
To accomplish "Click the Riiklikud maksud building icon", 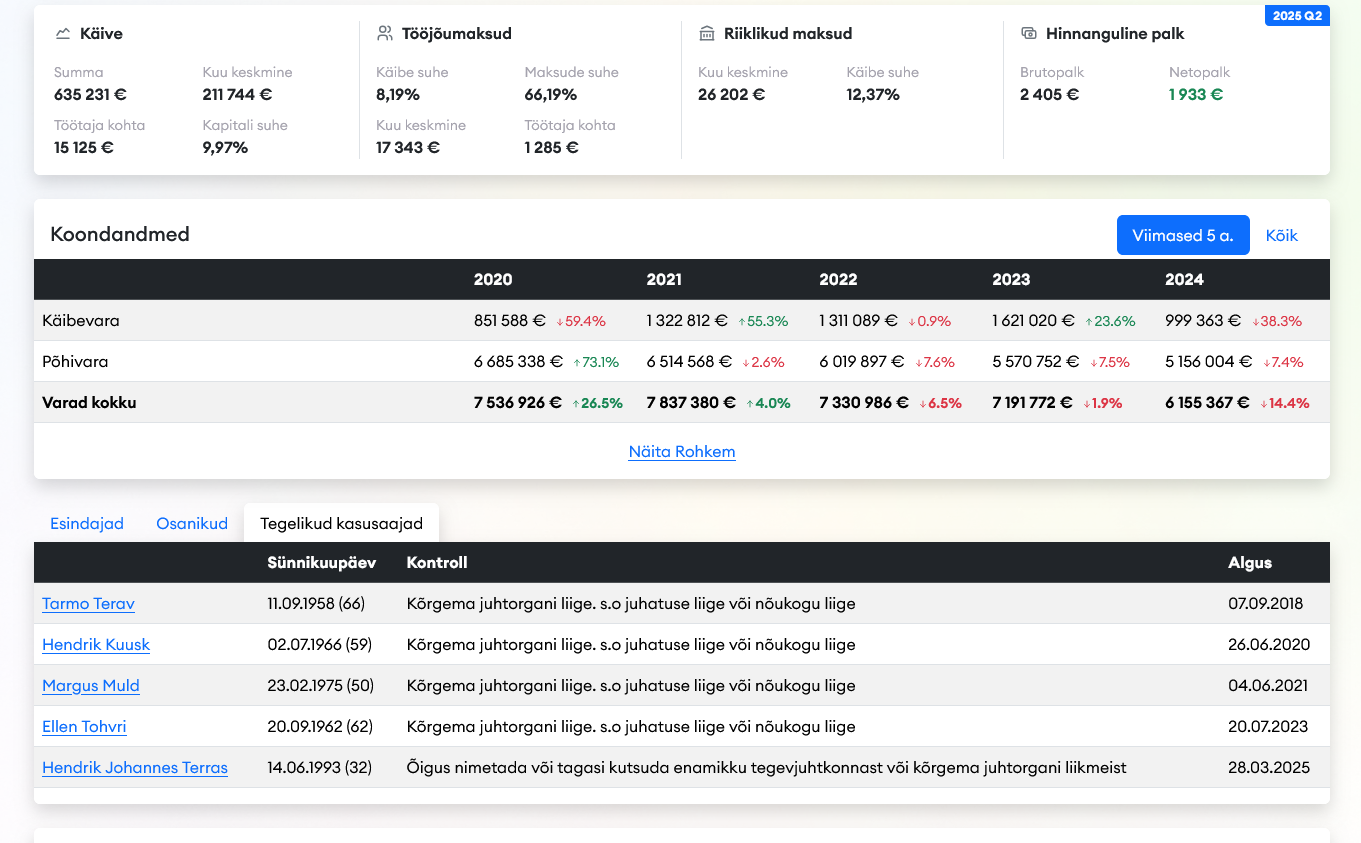I will (707, 34).
